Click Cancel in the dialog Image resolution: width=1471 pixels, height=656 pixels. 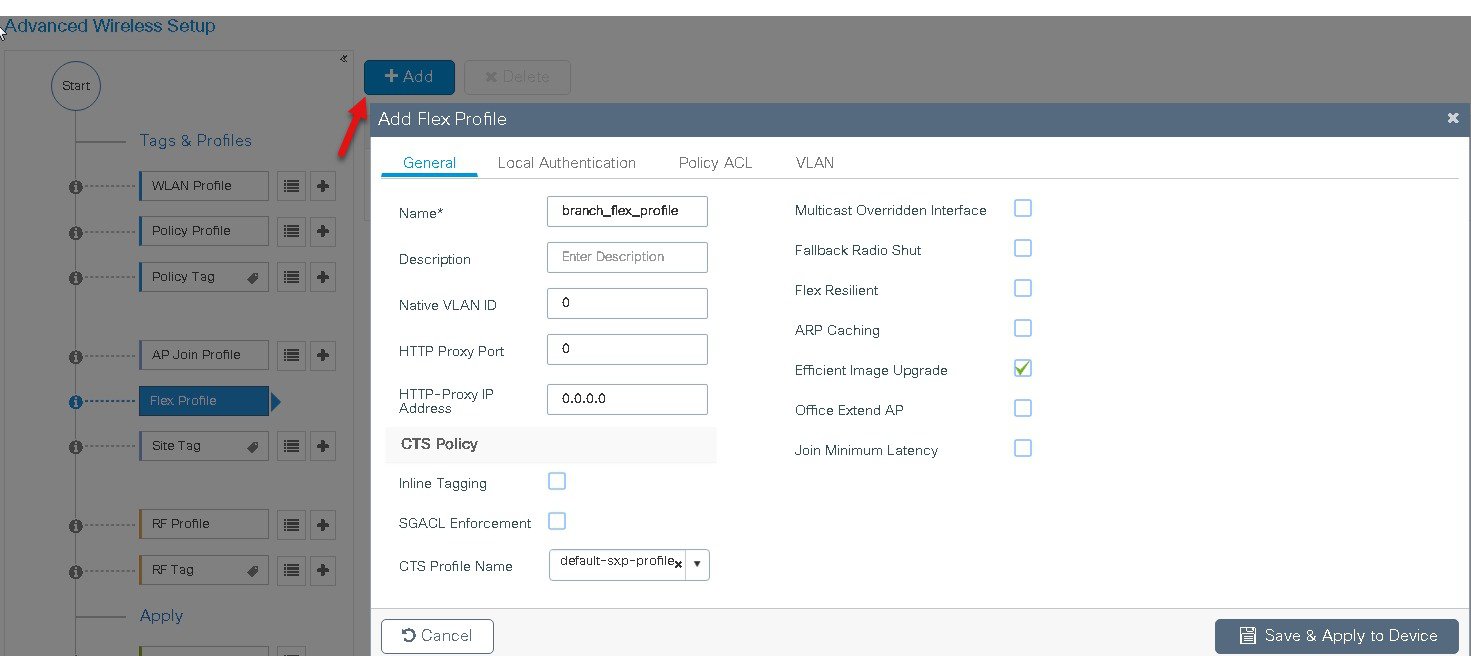(x=437, y=636)
